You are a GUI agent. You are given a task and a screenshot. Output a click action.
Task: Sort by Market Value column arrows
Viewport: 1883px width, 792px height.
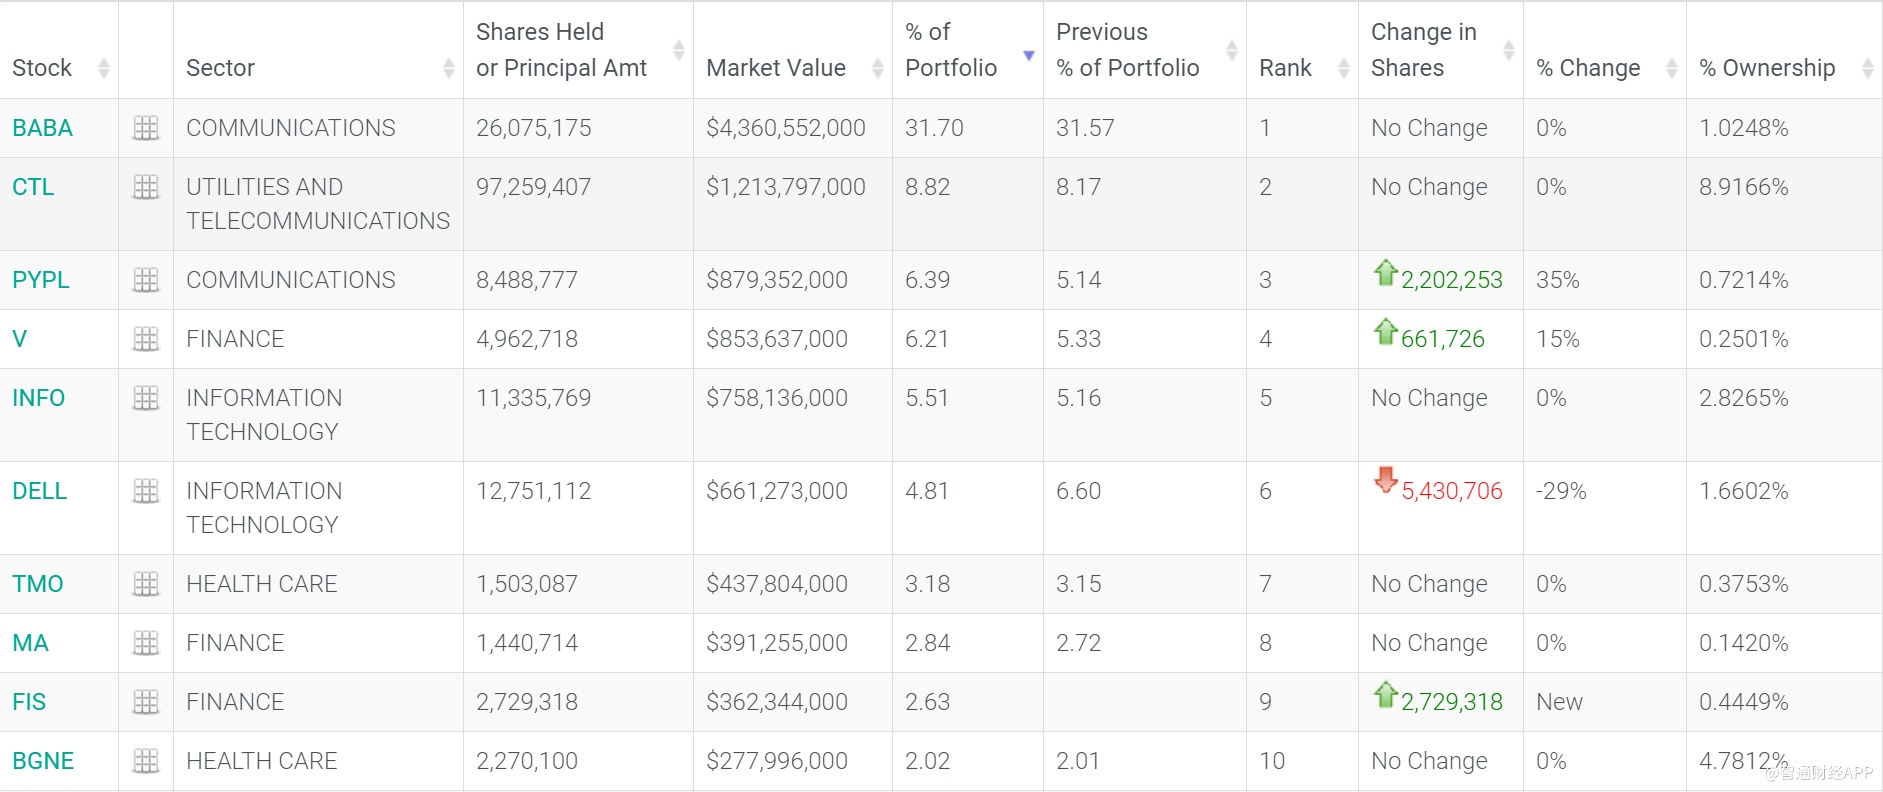click(x=877, y=68)
